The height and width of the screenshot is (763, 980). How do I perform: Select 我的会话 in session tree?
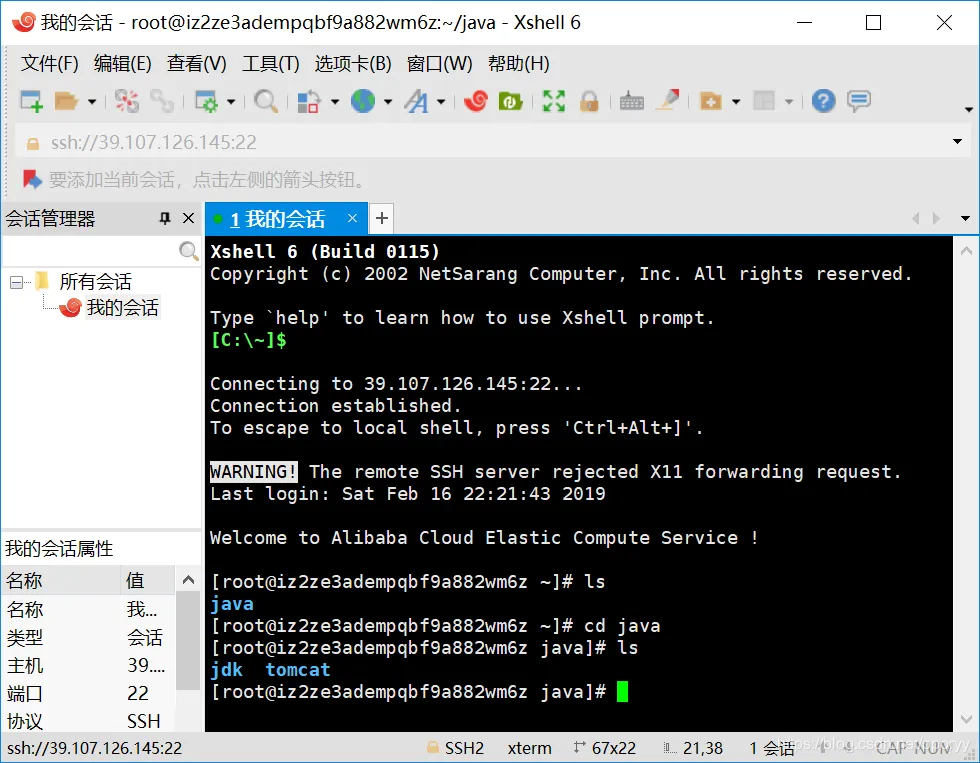tap(122, 307)
